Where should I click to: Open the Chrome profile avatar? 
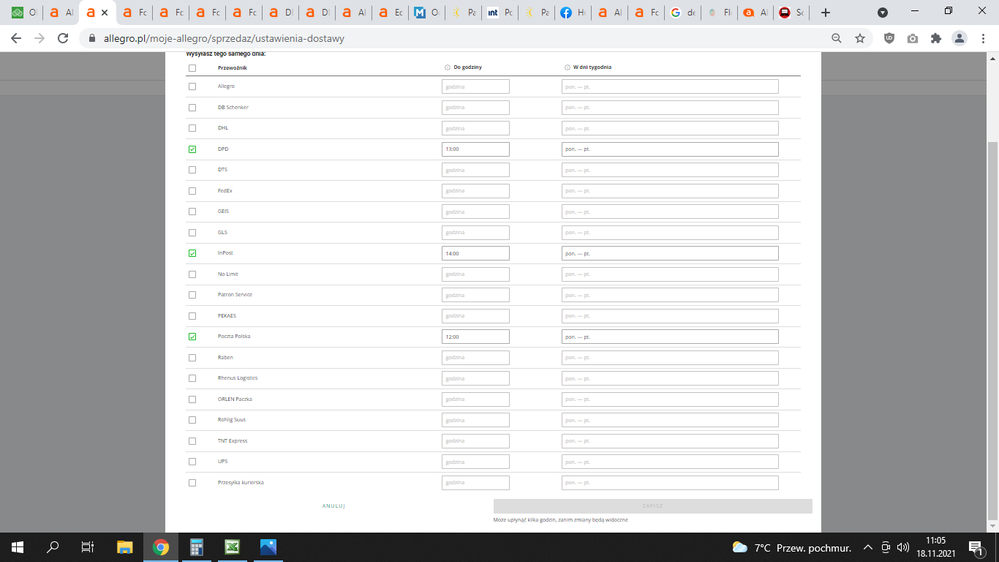959,38
